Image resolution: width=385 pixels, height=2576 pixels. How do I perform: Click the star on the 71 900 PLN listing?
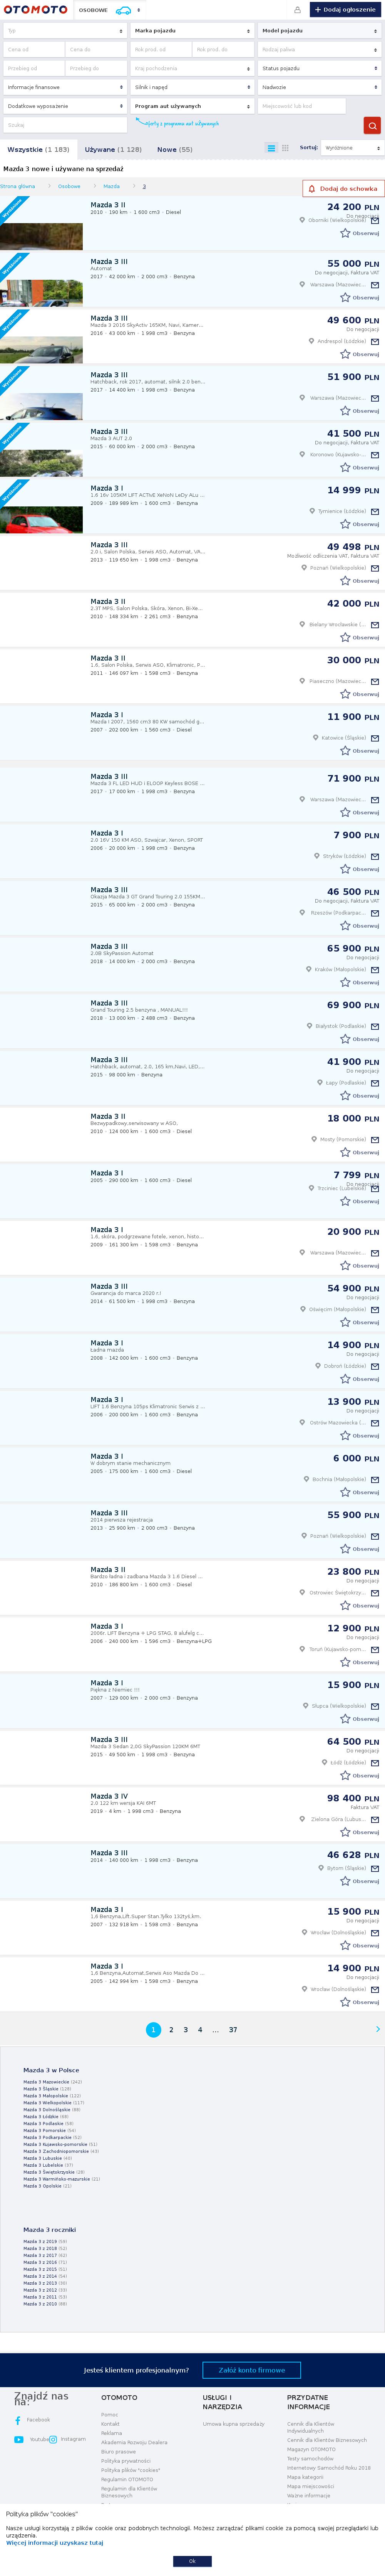point(345,812)
